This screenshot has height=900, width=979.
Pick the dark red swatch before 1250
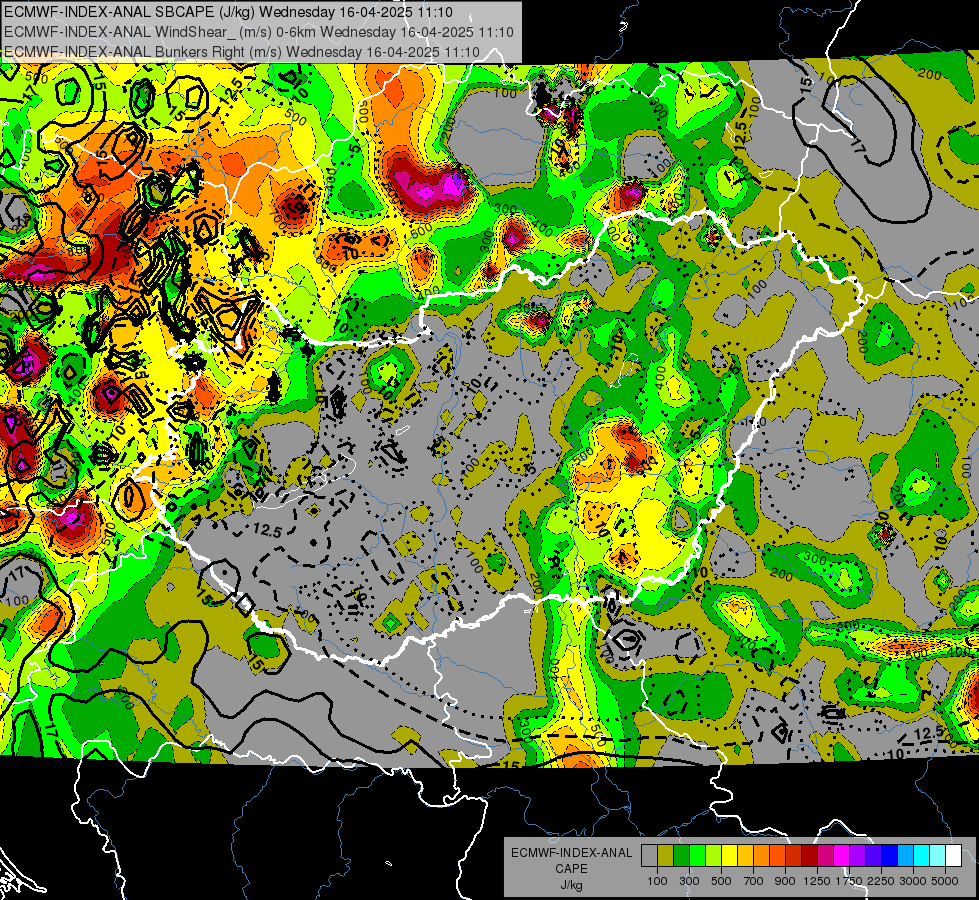809,855
